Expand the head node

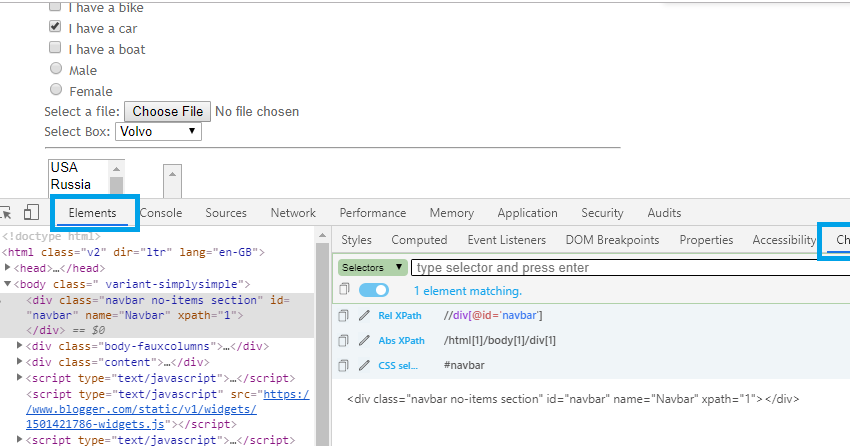click(8, 268)
